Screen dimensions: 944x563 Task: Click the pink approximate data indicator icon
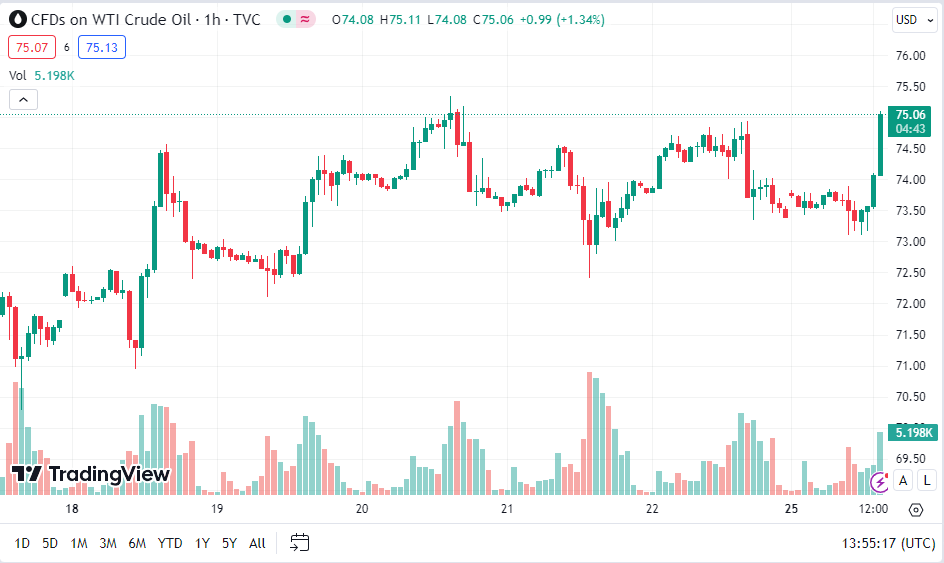click(x=305, y=19)
